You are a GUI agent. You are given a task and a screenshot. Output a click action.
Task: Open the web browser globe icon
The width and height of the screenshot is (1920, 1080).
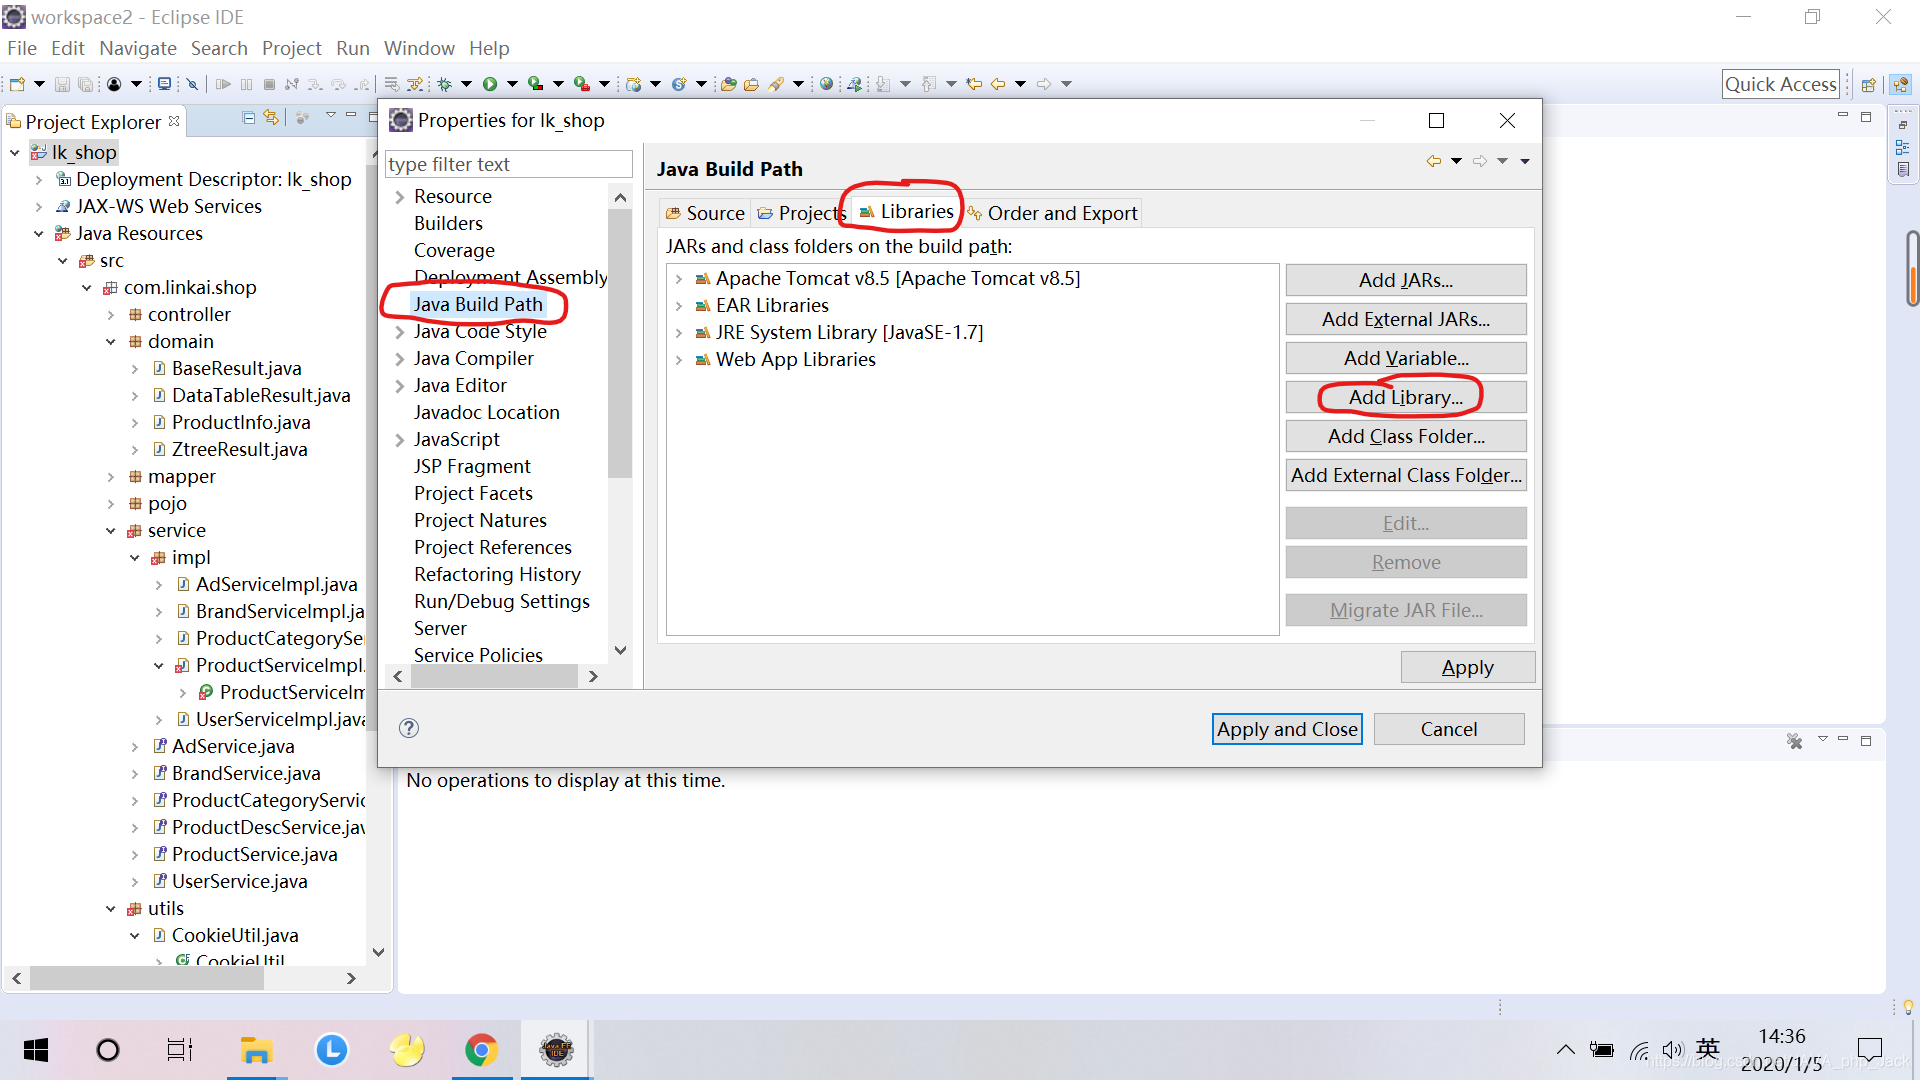(x=826, y=84)
